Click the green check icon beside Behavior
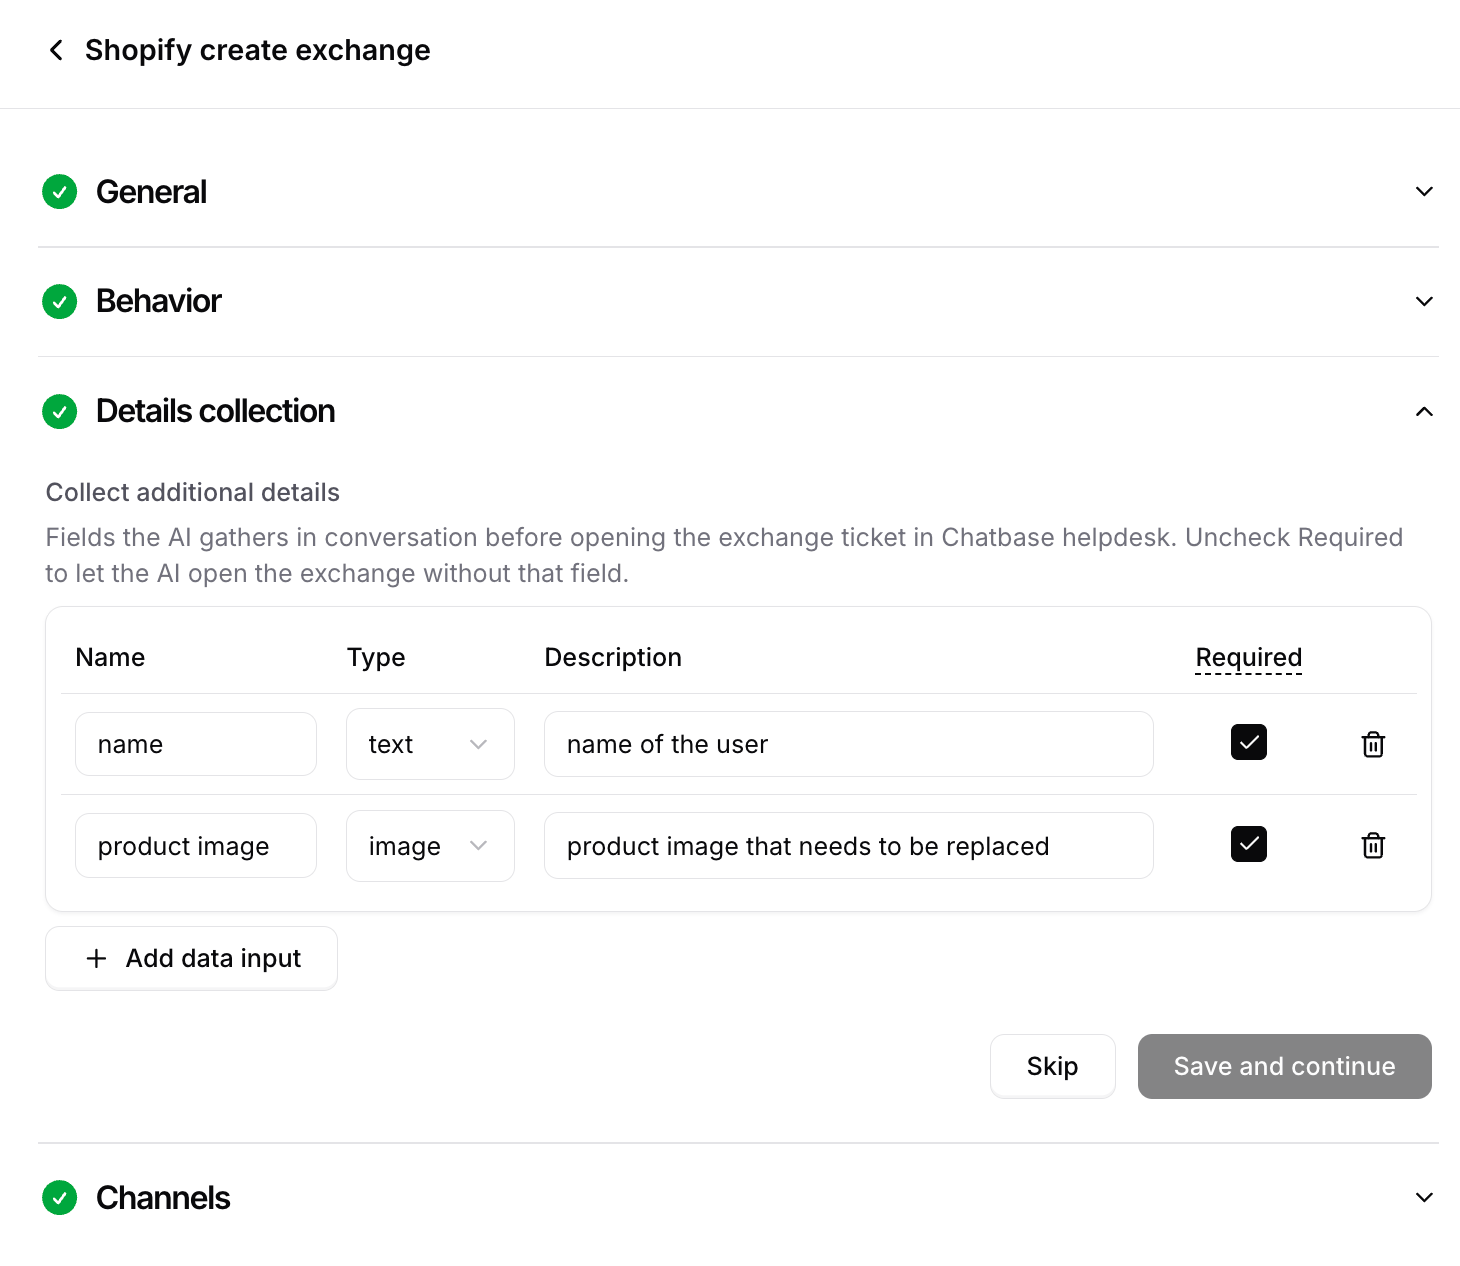The width and height of the screenshot is (1460, 1266). [60, 301]
